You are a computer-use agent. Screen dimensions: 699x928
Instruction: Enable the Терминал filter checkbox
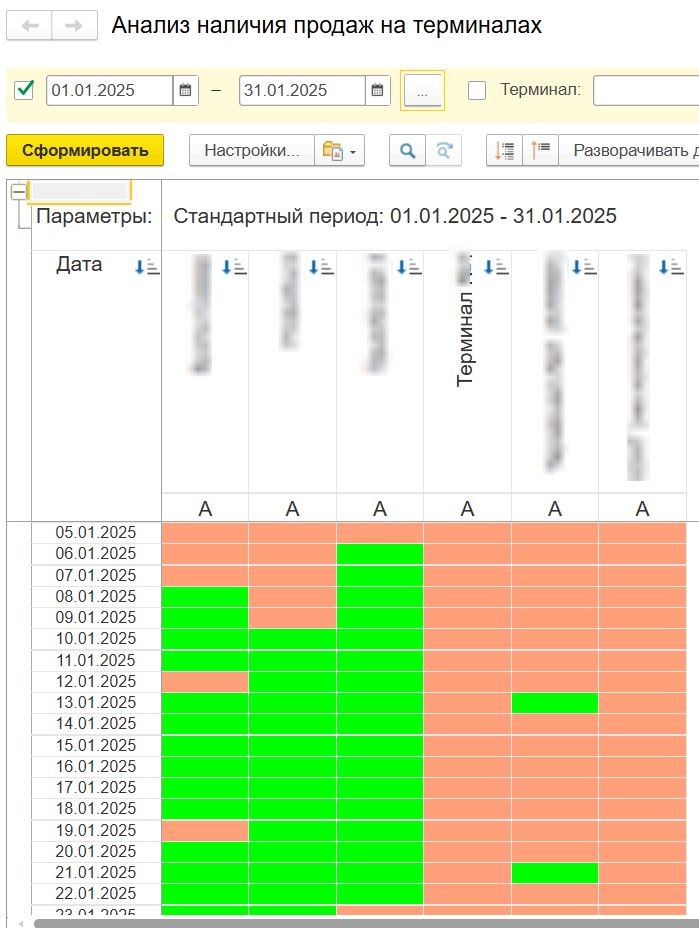point(477,91)
